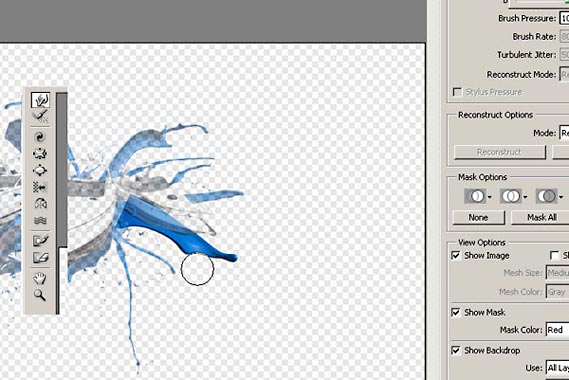The width and height of the screenshot is (569, 380).
Task: Select the Reconstruct tool
Action: (40, 116)
